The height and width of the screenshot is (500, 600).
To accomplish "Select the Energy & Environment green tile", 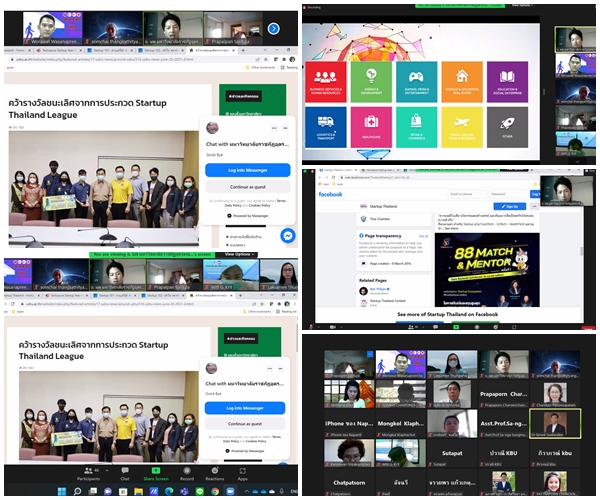I will click(x=371, y=81).
